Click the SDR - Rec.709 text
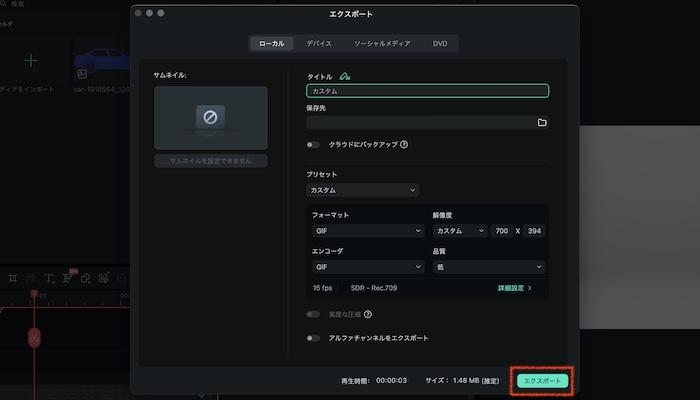 (x=374, y=288)
